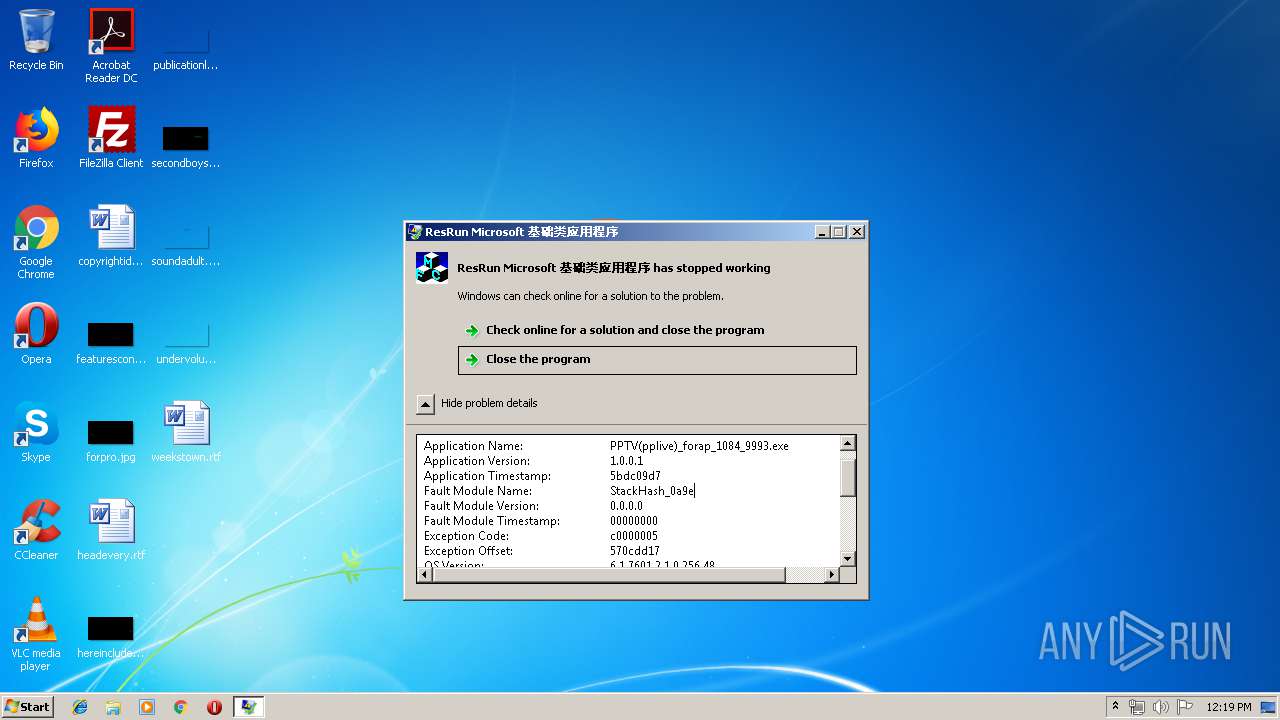Collapse Hide problem details arrow

pos(426,404)
